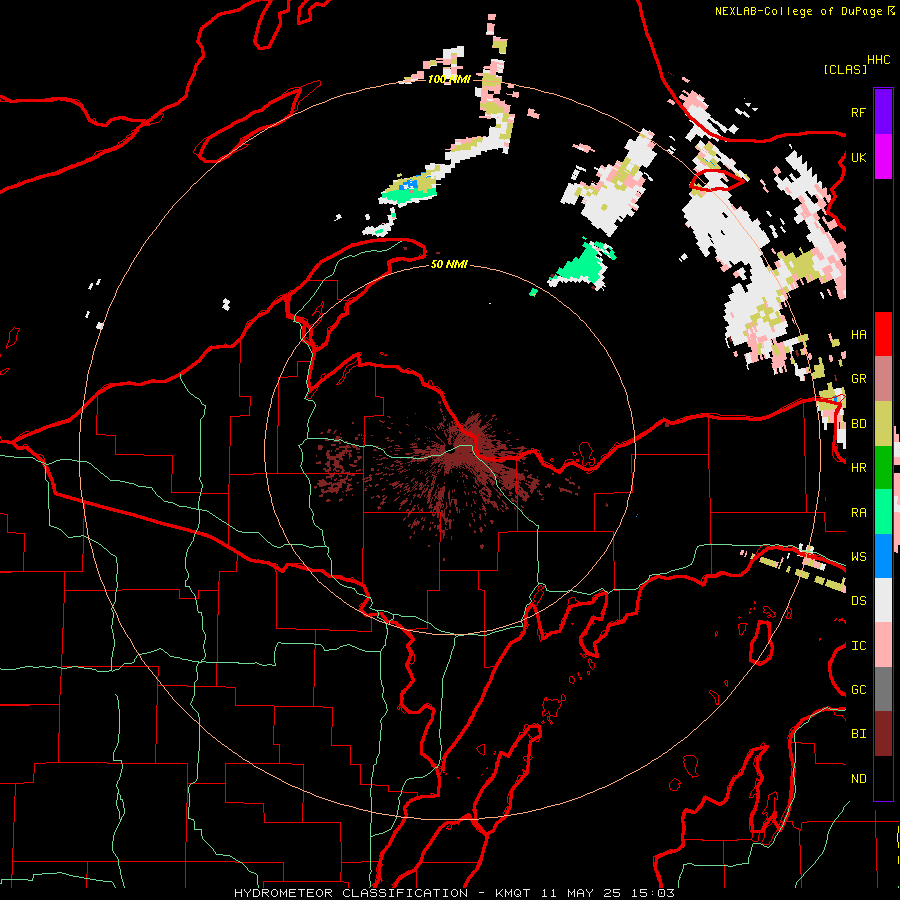The height and width of the screenshot is (900, 900).
Task: Click the HHC product label
Action: tap(878, 60)
